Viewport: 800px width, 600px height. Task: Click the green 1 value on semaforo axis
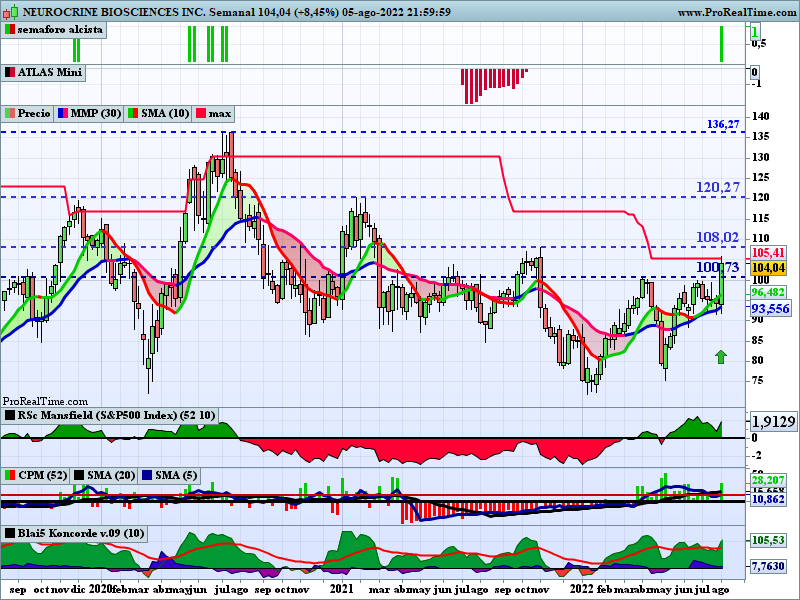[x=755, y=33]
